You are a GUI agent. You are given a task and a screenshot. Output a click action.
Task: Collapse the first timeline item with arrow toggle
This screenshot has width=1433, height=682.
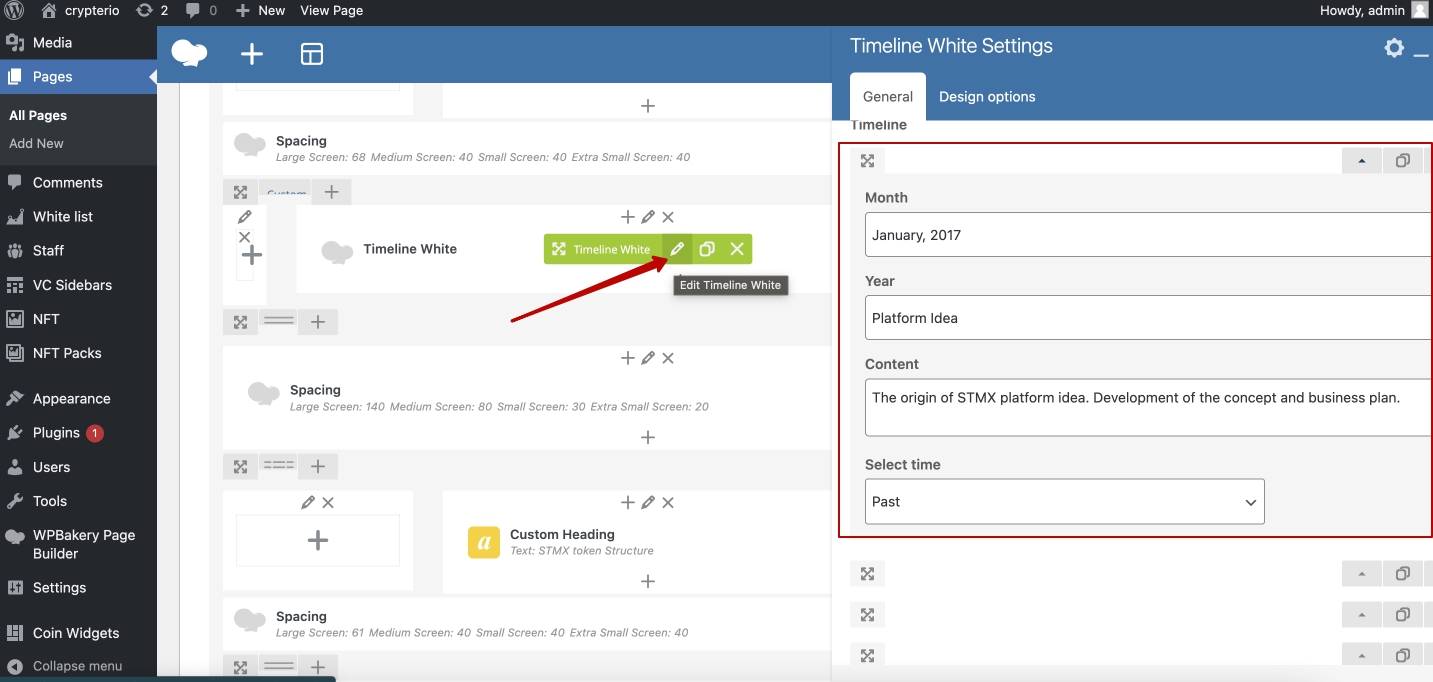point(1361,161)
